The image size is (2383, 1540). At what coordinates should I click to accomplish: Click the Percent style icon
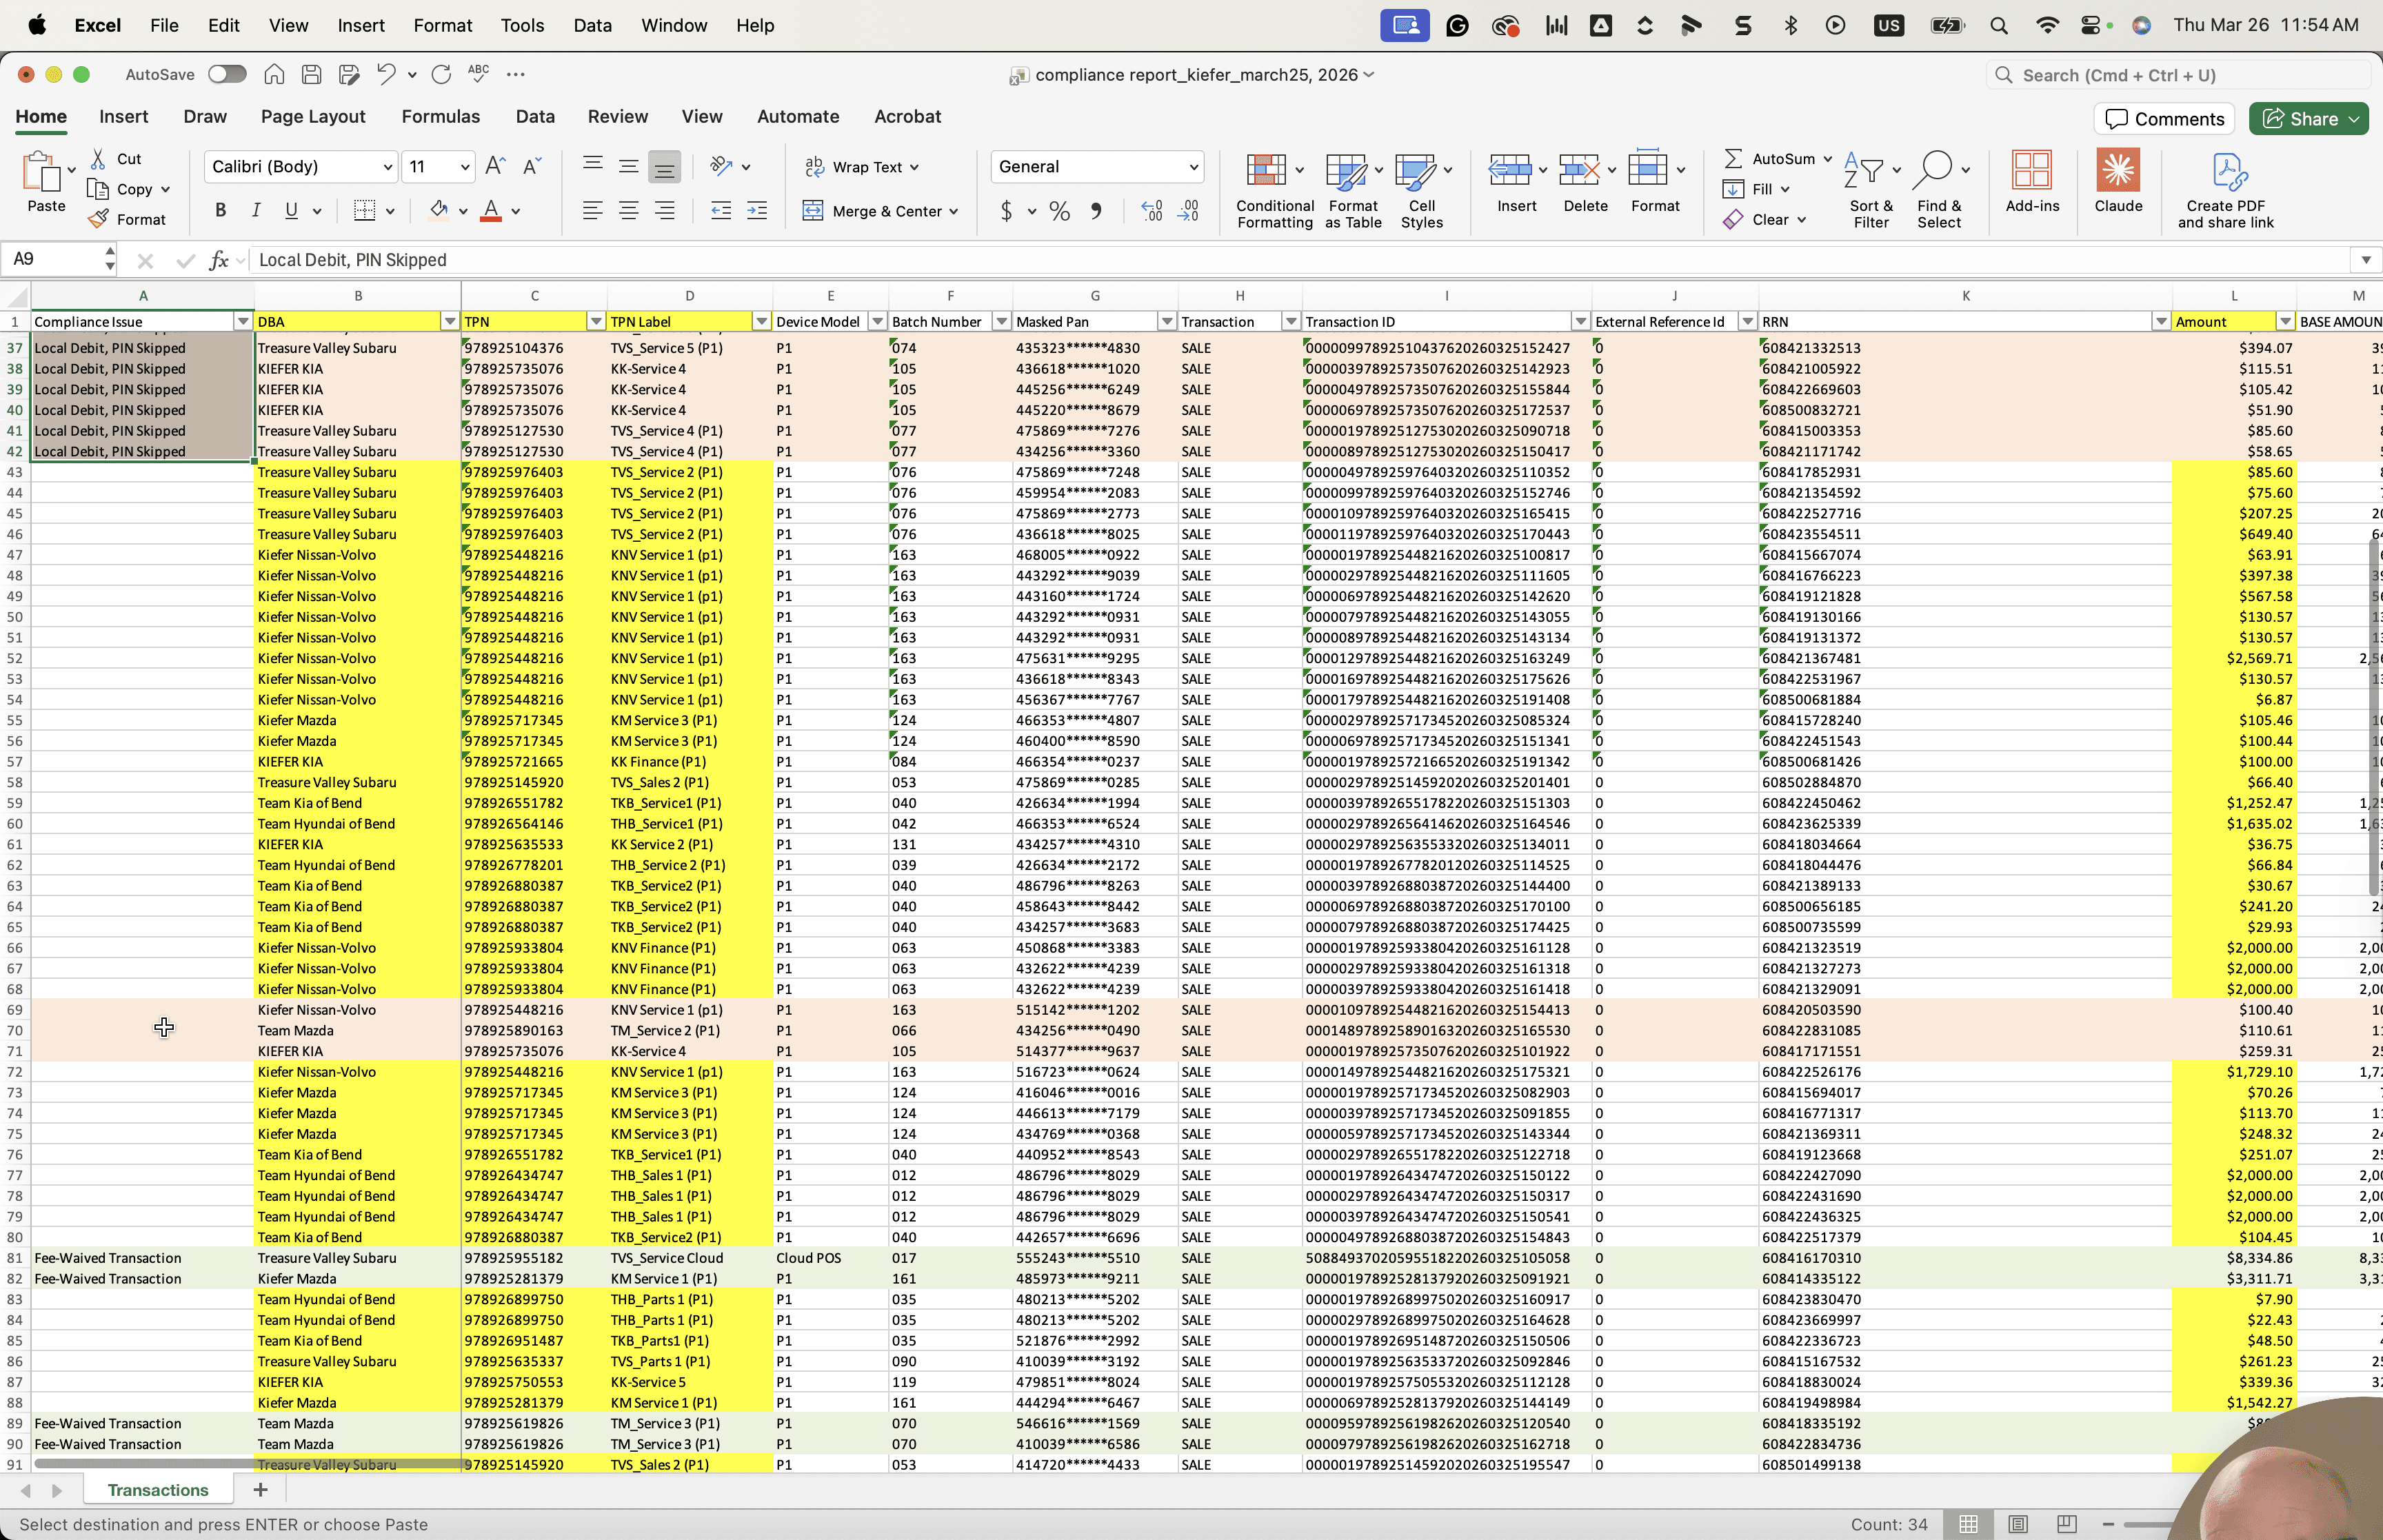[1060, 211]
